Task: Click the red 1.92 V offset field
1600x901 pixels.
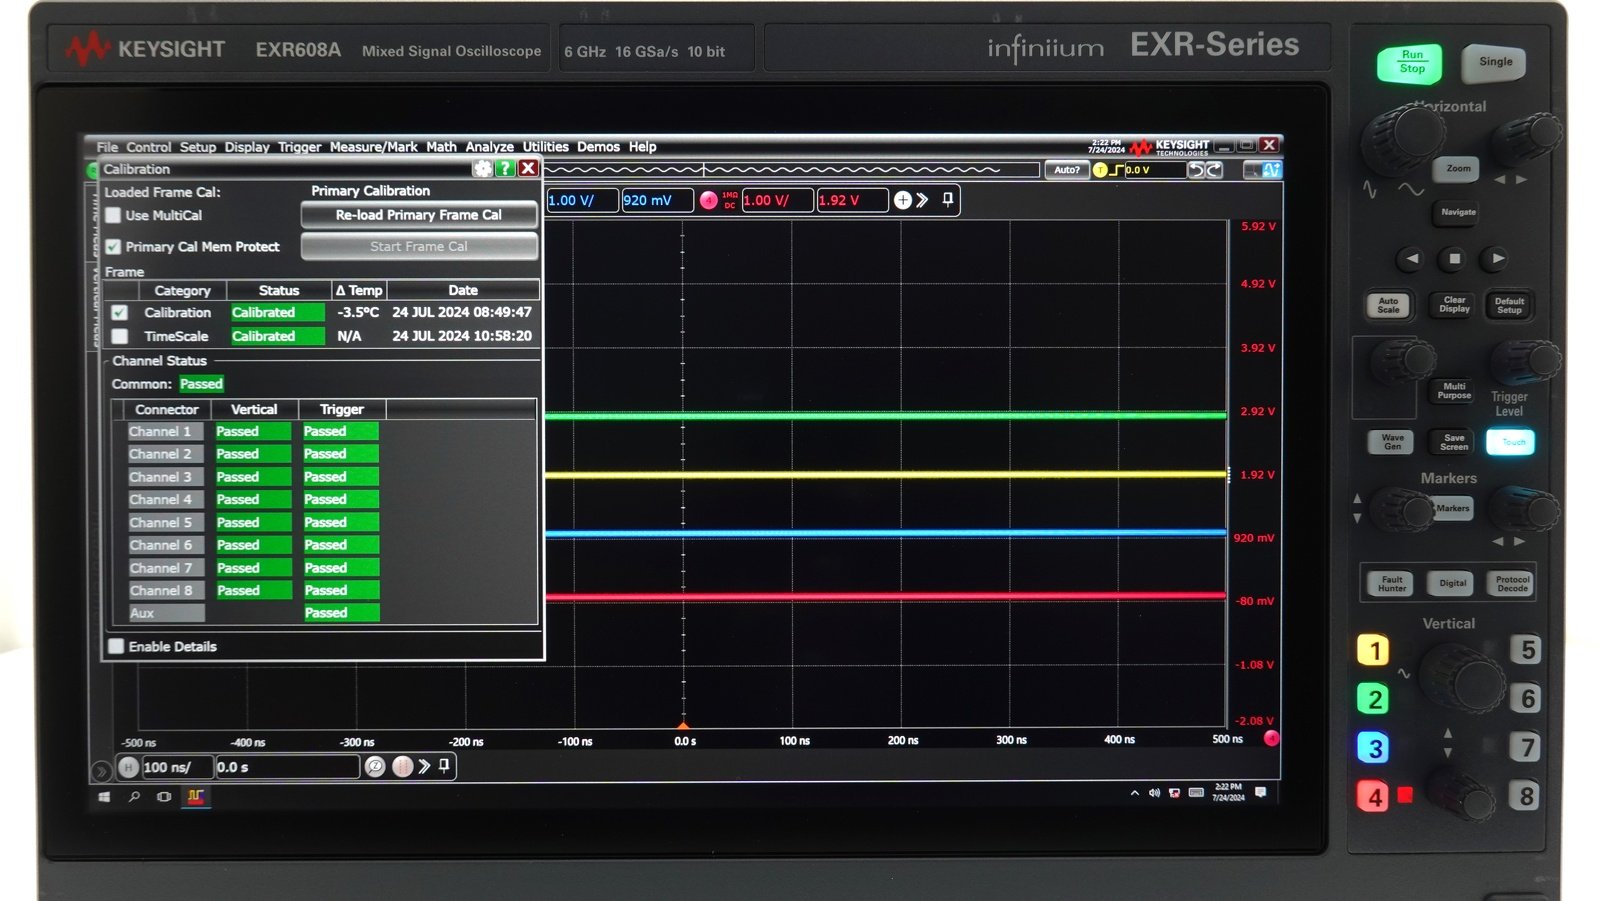Action: pos(853,200)
